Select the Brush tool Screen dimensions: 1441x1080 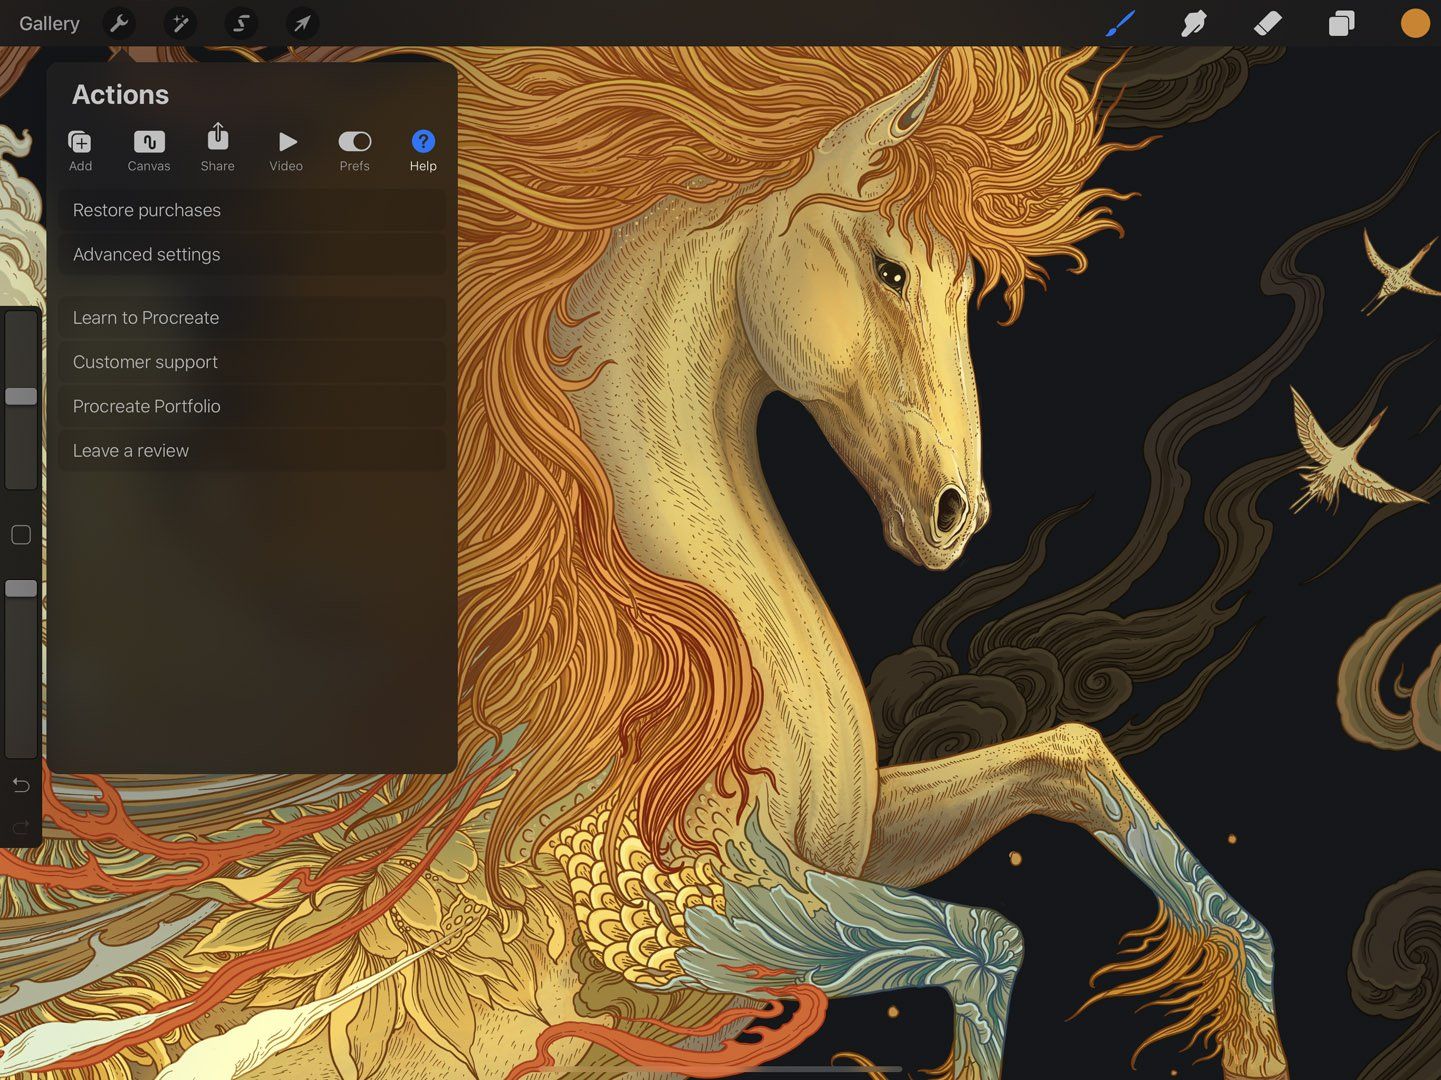pos(1120,23)
